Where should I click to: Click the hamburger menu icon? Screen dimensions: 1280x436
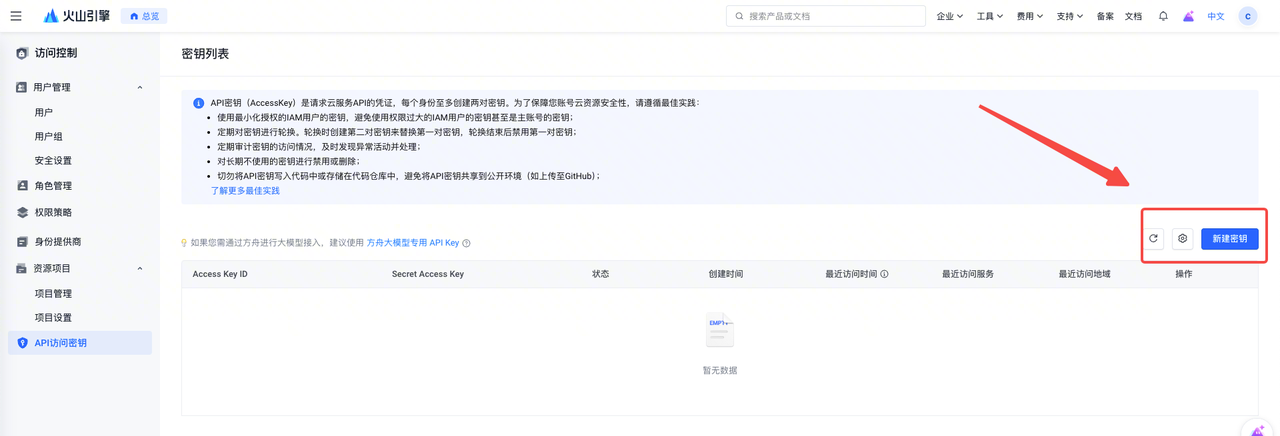16,16
